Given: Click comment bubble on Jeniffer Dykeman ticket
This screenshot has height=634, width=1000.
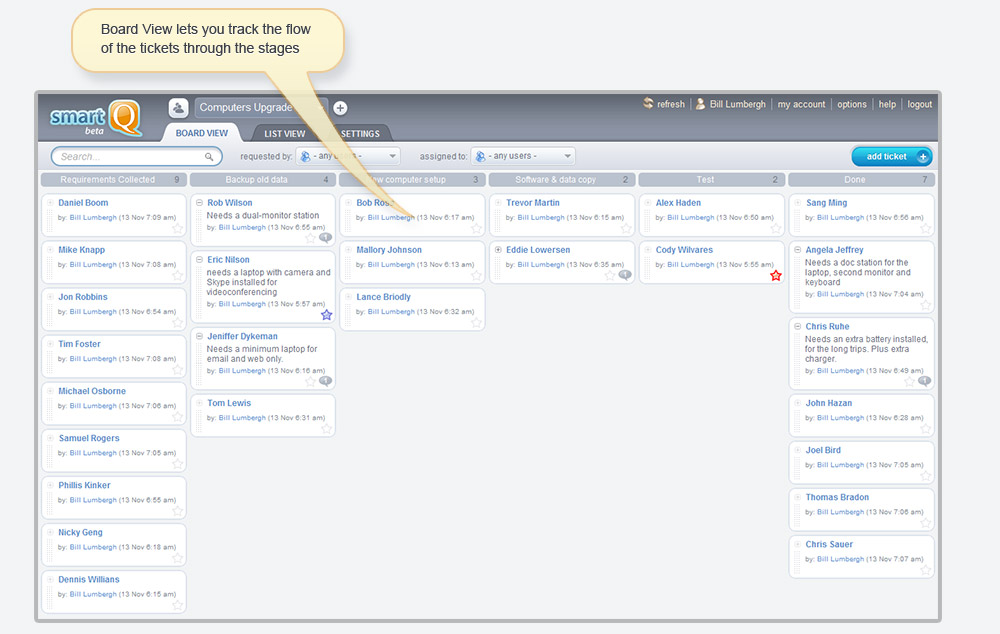Looking at the screenshot, I should click(x=325, y=381).
